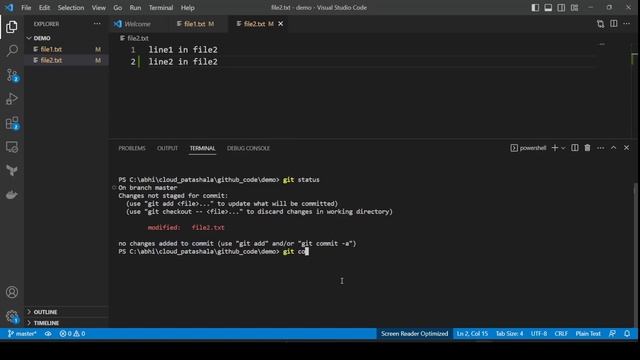Open the Manage gear icon

12,316
